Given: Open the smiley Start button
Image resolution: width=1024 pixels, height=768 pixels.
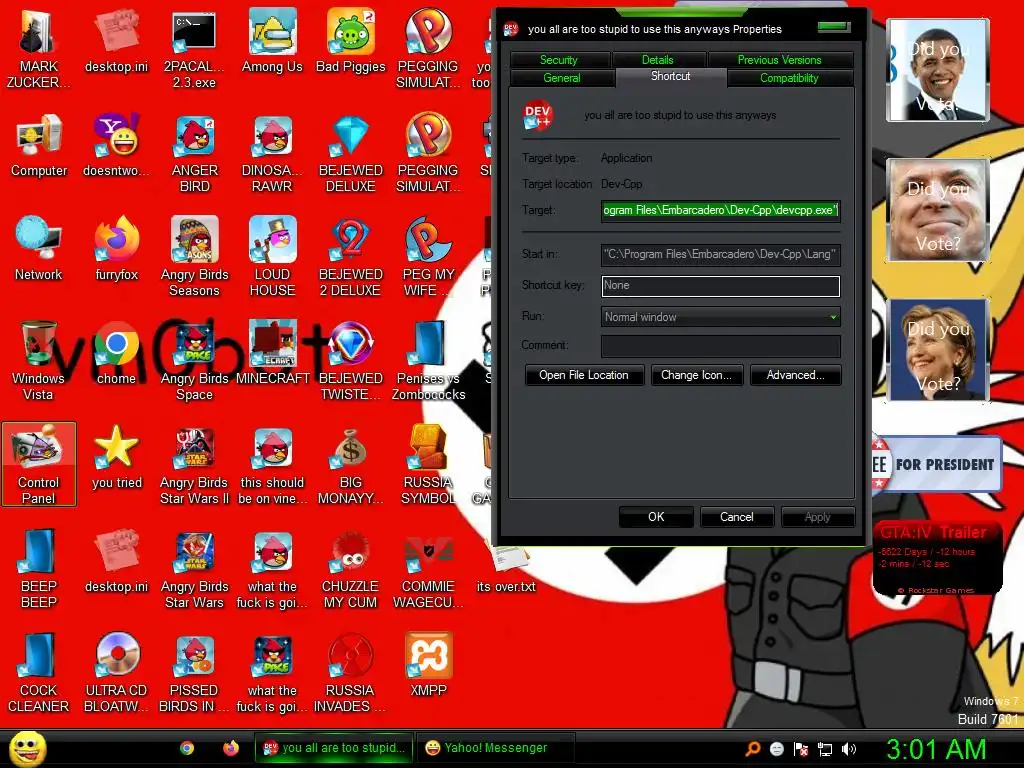Looking at the screenshot, I should click(27, 748).
